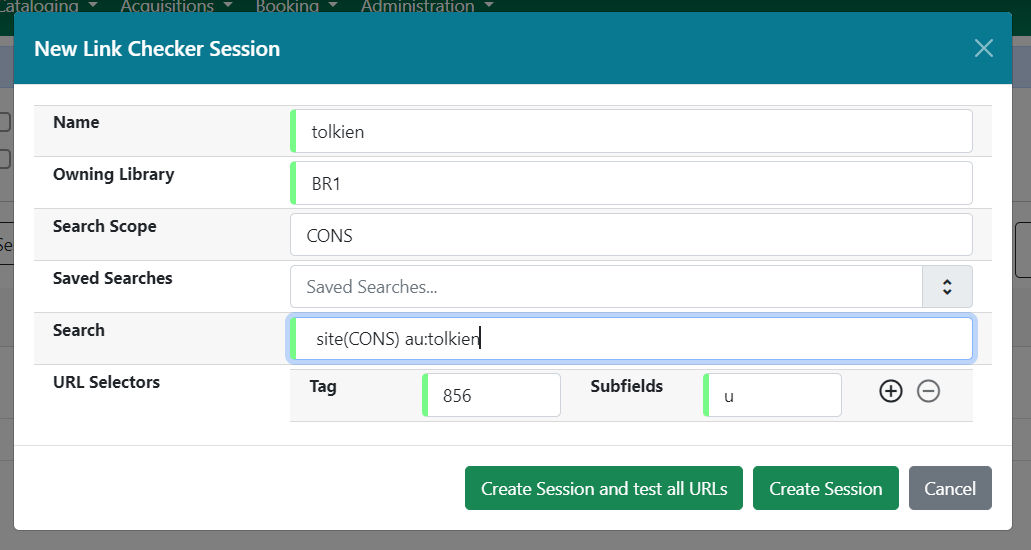The image size is (1031, 550).
Task: Add another URL selector row
Action: [x=891, y=391]
